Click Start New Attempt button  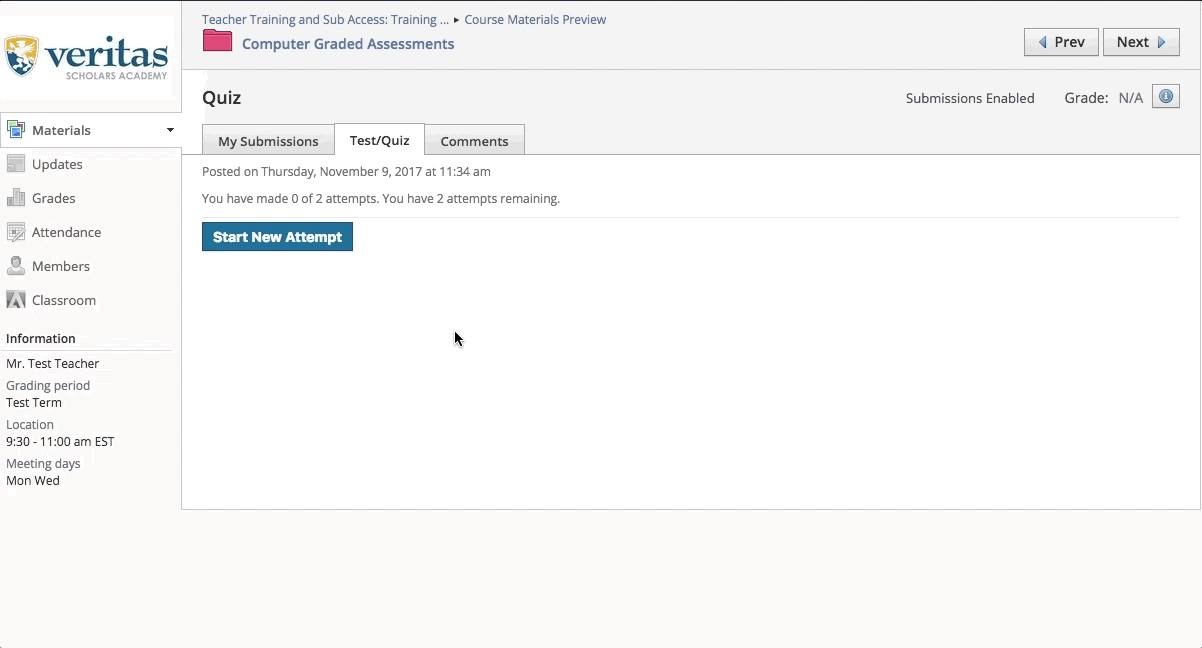click(277, 237)
